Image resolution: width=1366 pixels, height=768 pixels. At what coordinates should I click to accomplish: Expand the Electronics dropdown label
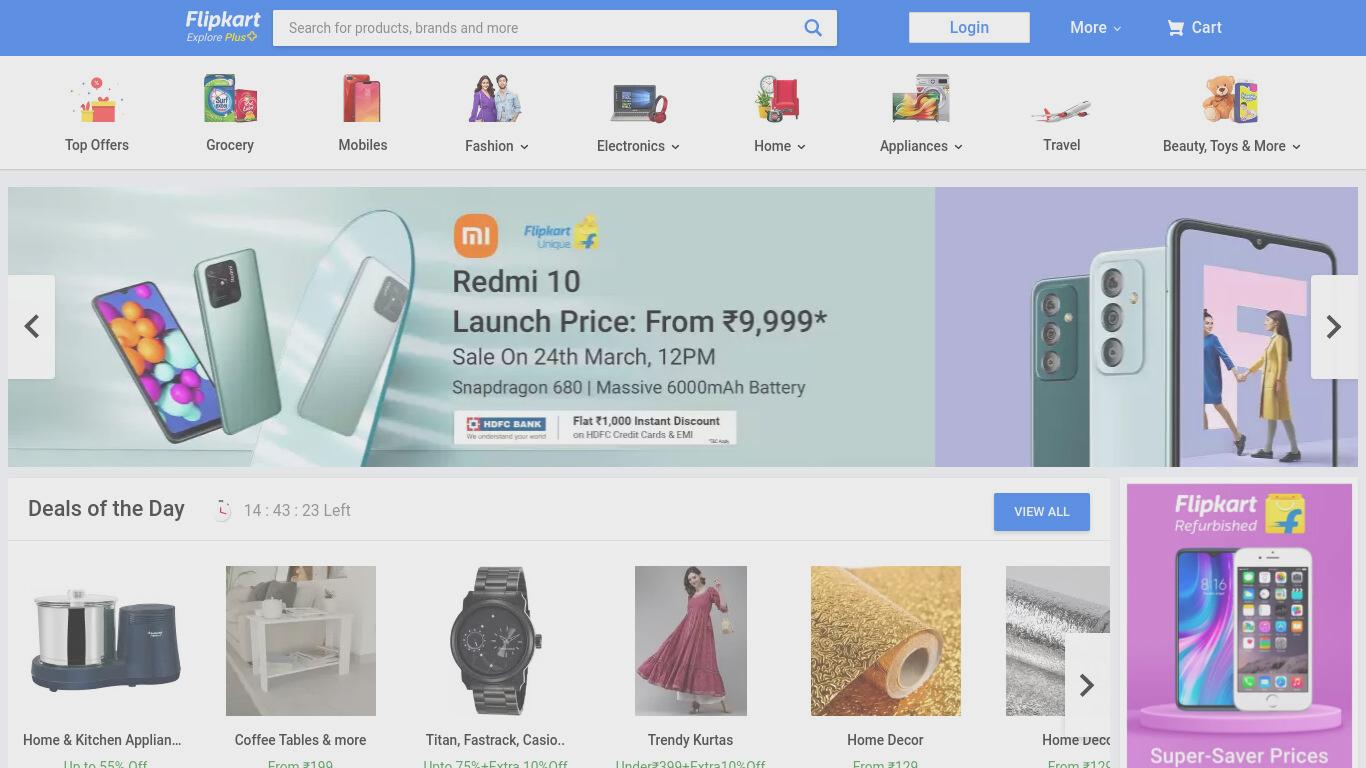tap(638, 146)
